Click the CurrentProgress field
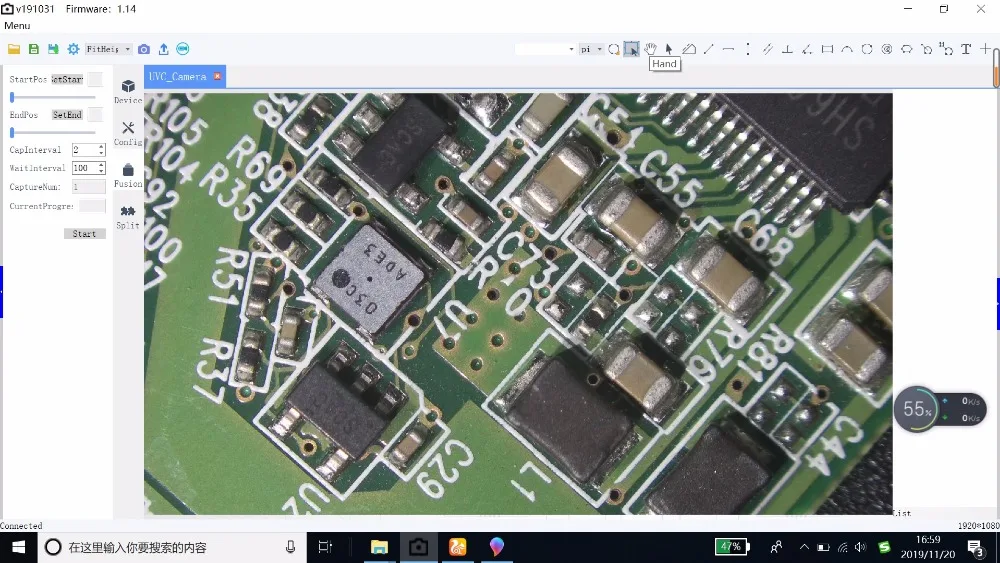Viewport: 1000px width, 563px height. 92,206
